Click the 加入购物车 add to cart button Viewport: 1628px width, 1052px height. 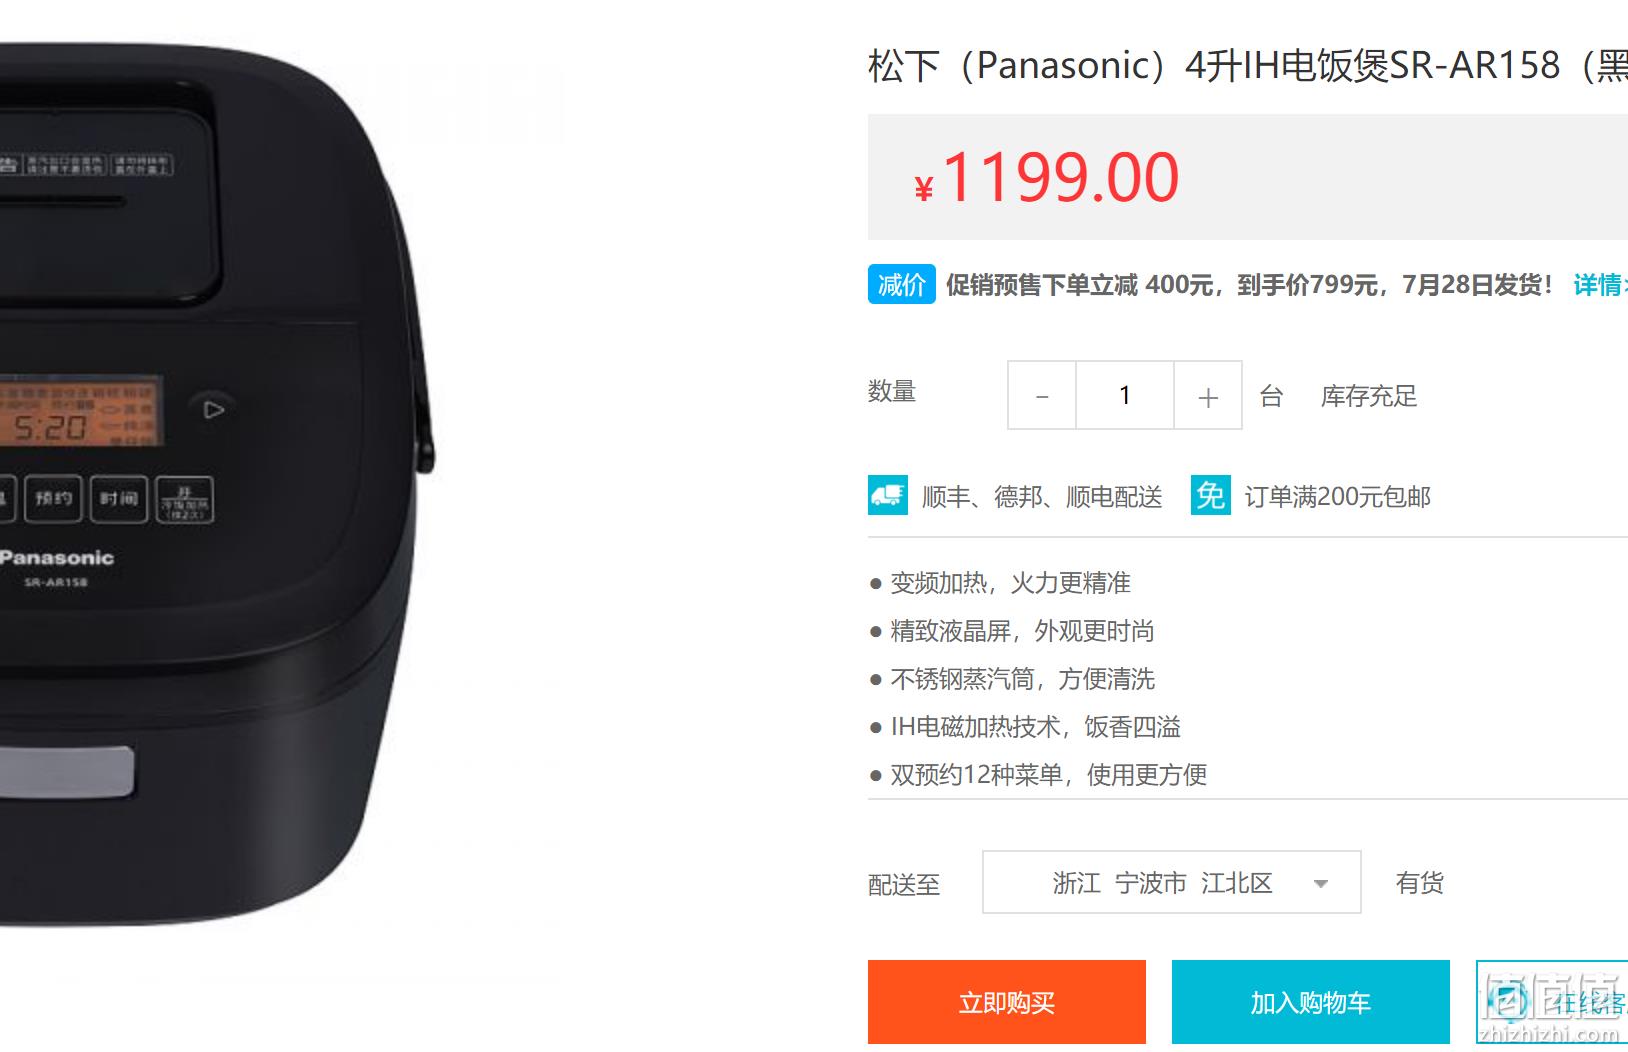1311,1002
